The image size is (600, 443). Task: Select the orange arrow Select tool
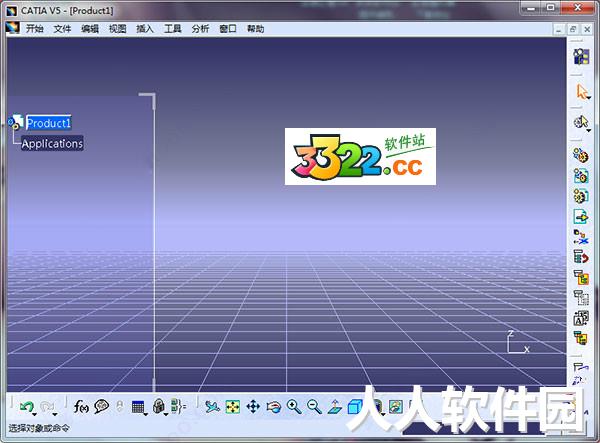(x=582, y=91)
